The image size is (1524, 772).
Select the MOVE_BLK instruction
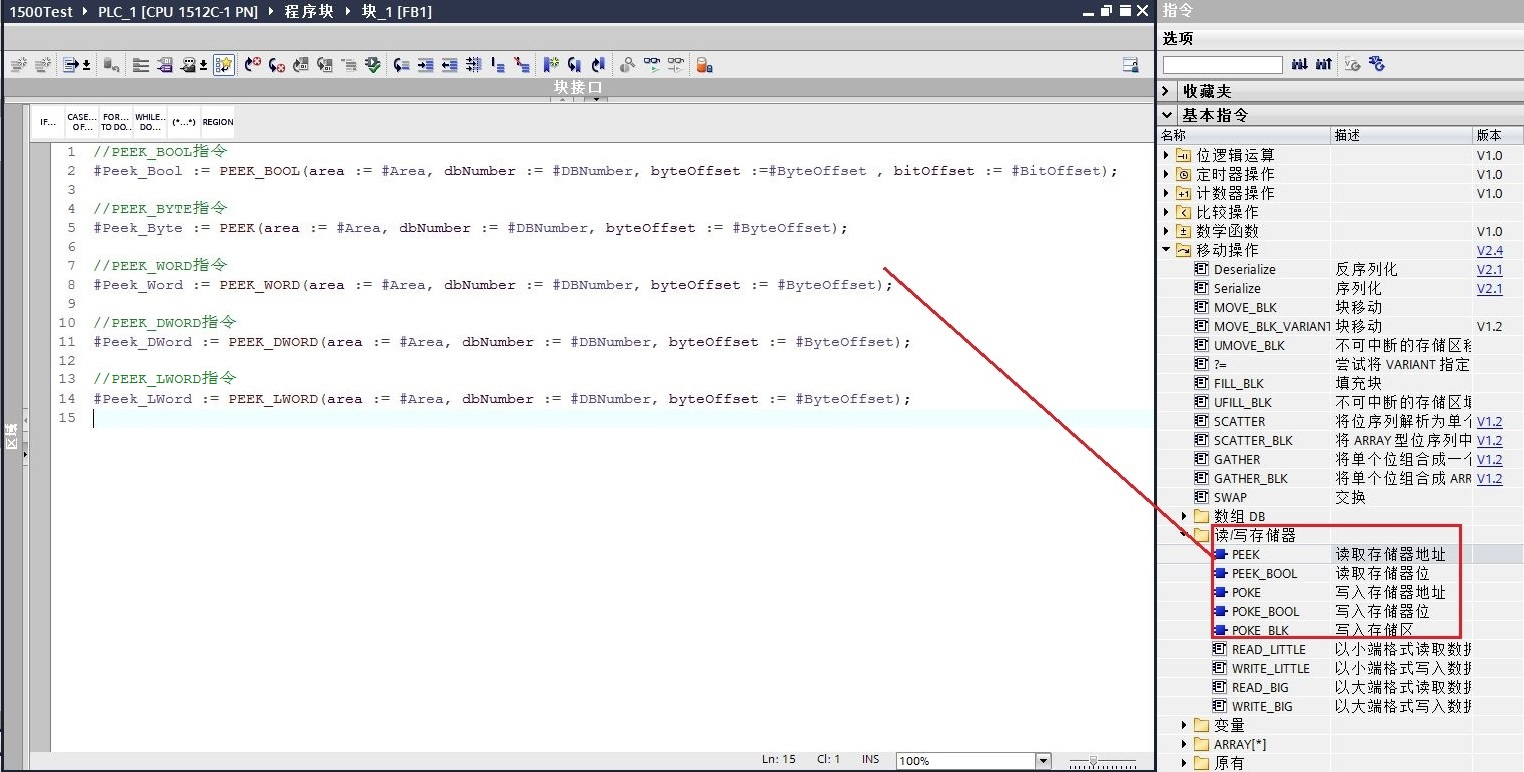click(1245, 307)
